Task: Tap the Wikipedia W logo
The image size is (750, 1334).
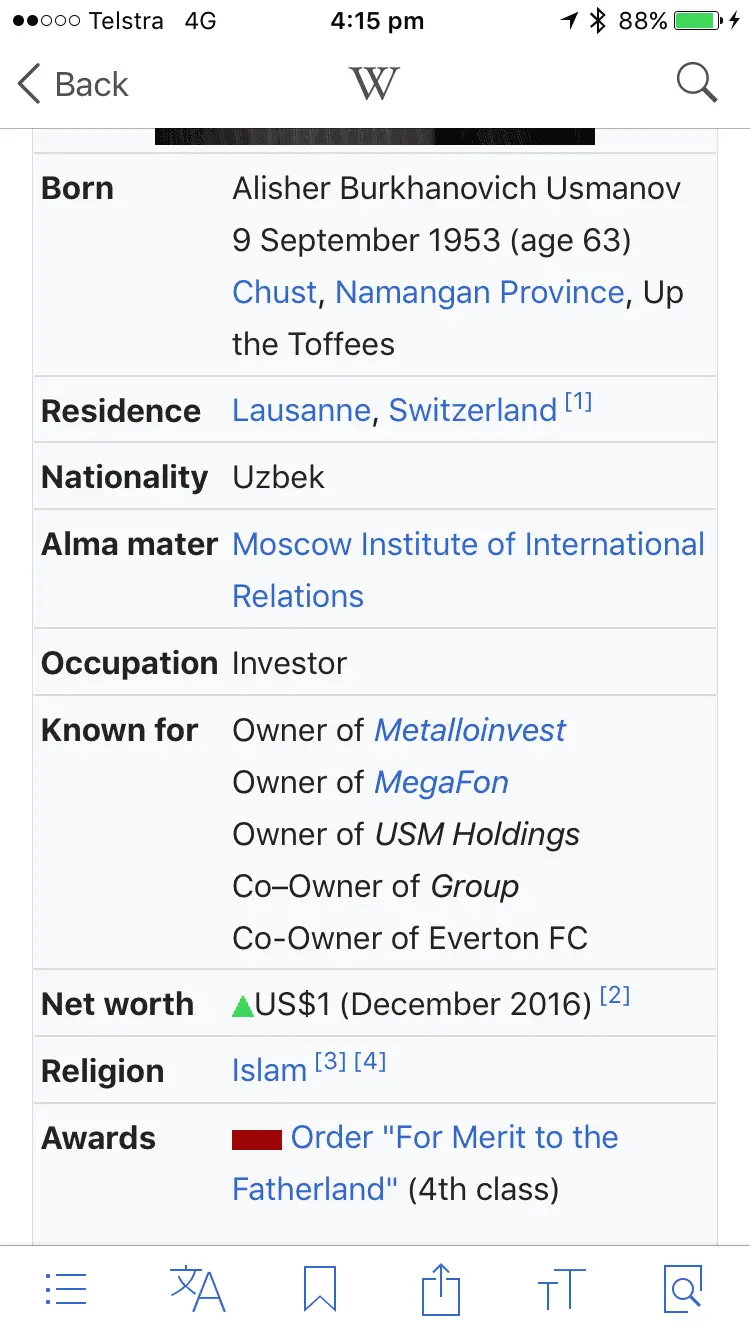Action: pyautogui.click(x=374, y=83)
